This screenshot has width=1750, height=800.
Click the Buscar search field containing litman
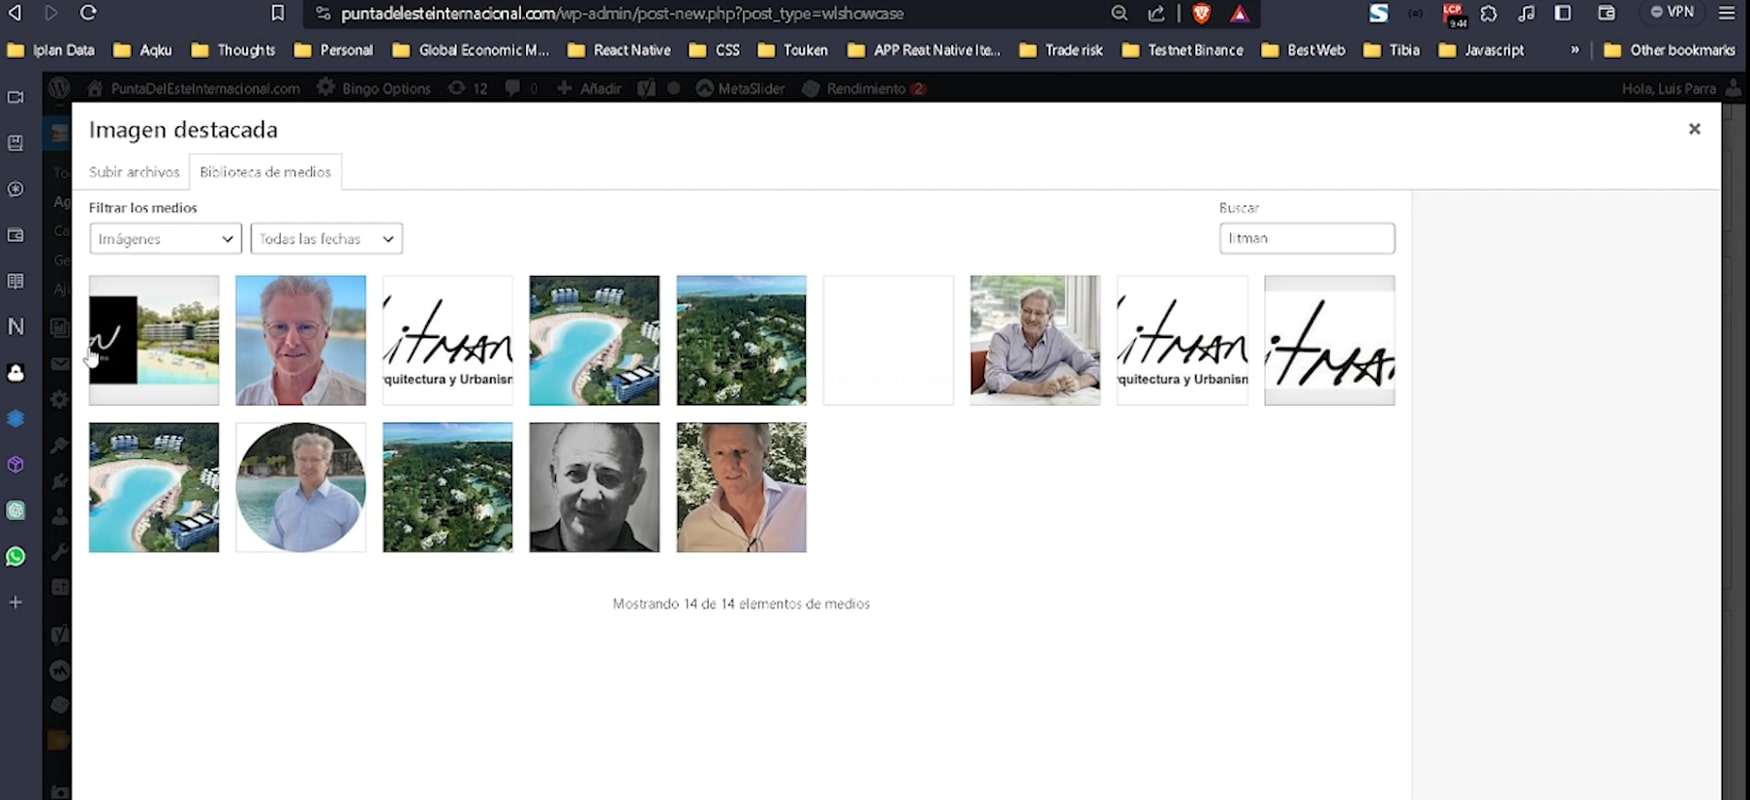click(x=1307, y=238)
